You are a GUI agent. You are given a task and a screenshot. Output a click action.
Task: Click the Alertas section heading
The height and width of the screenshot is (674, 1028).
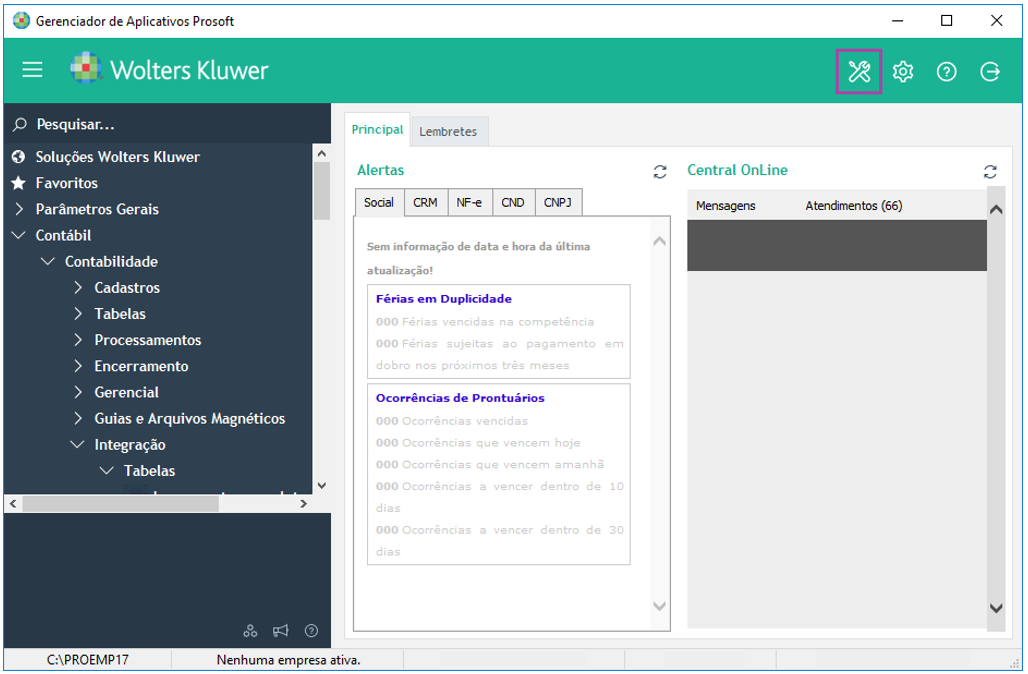click(x=380, y=170)
